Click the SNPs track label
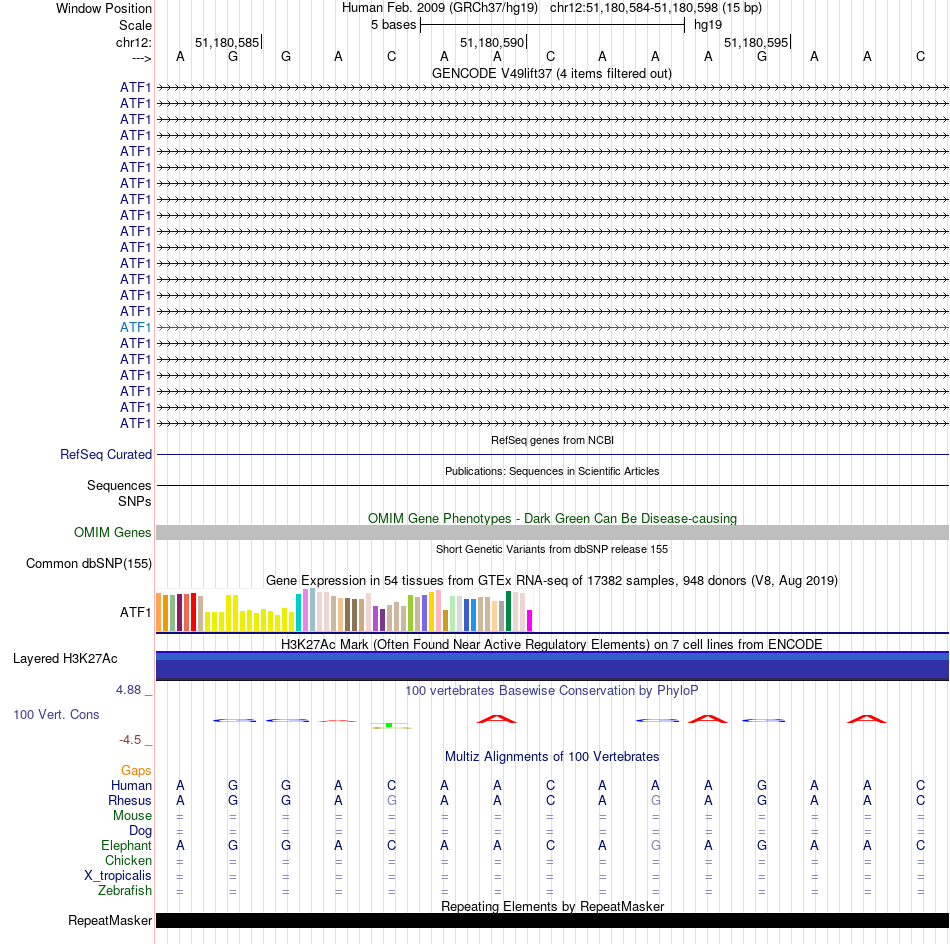The height and width of the screenshot is (944, 950). tap(135, 501)
